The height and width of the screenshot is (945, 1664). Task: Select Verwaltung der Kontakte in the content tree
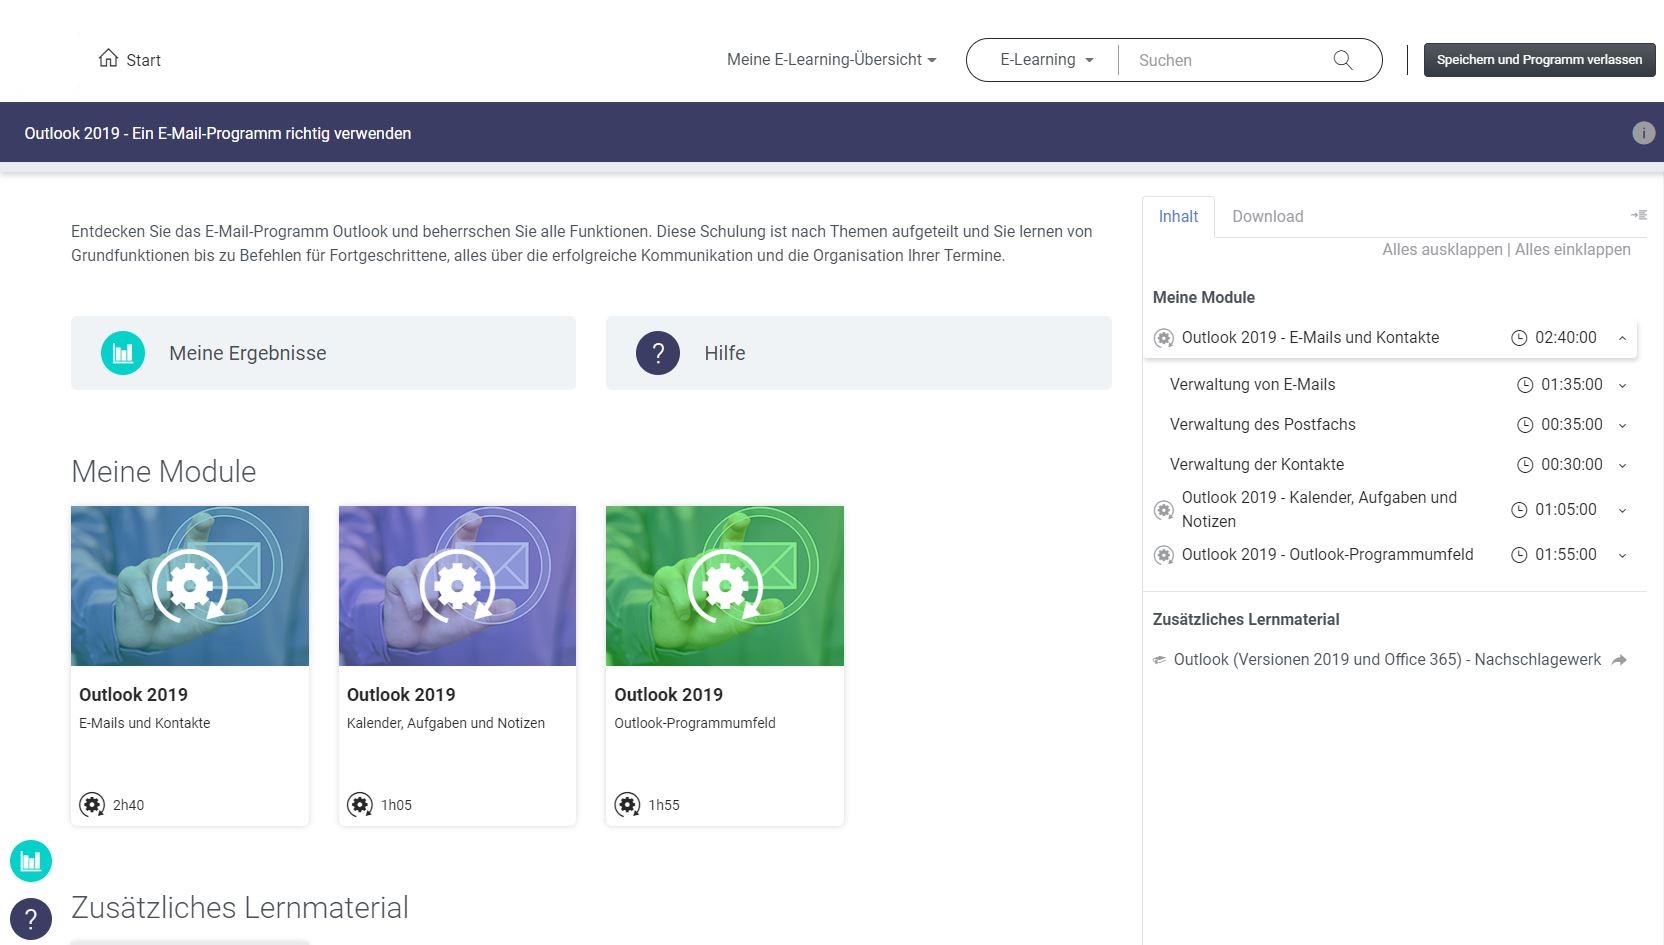(1256, 465)
